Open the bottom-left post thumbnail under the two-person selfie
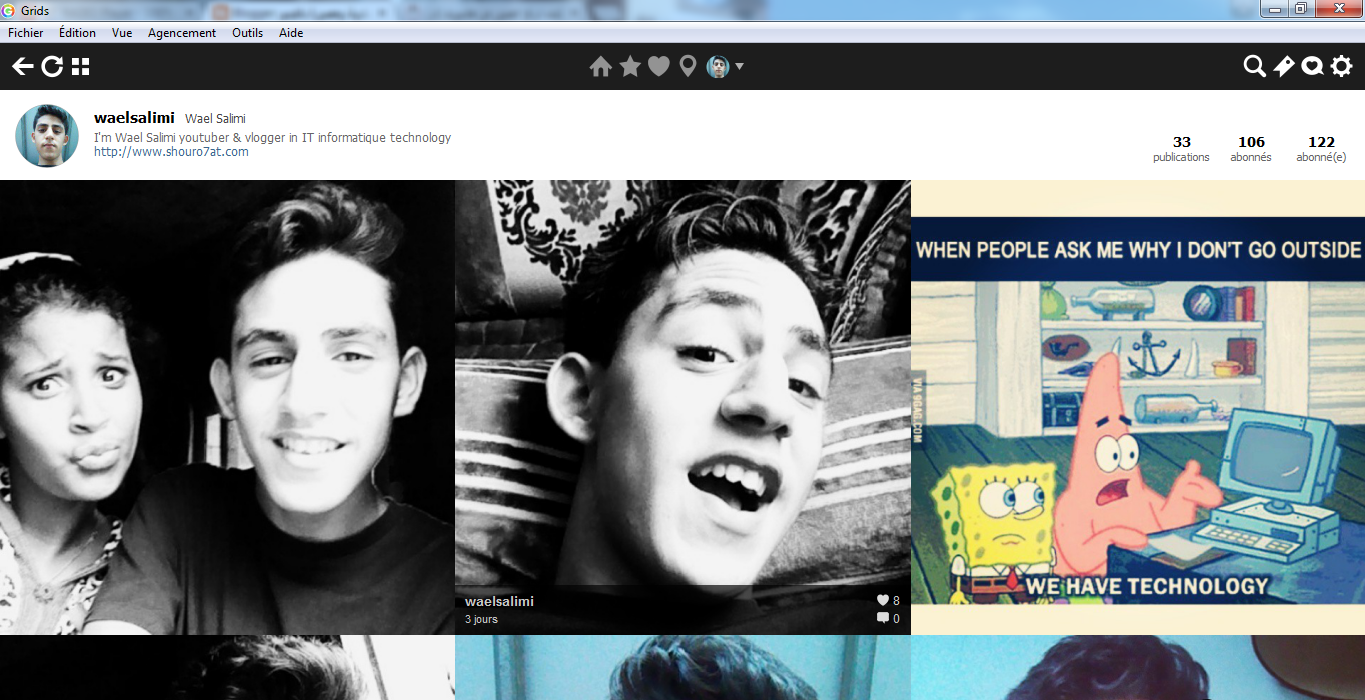Viewport: 1365px width, 700px height. click(x=227, y=668)
